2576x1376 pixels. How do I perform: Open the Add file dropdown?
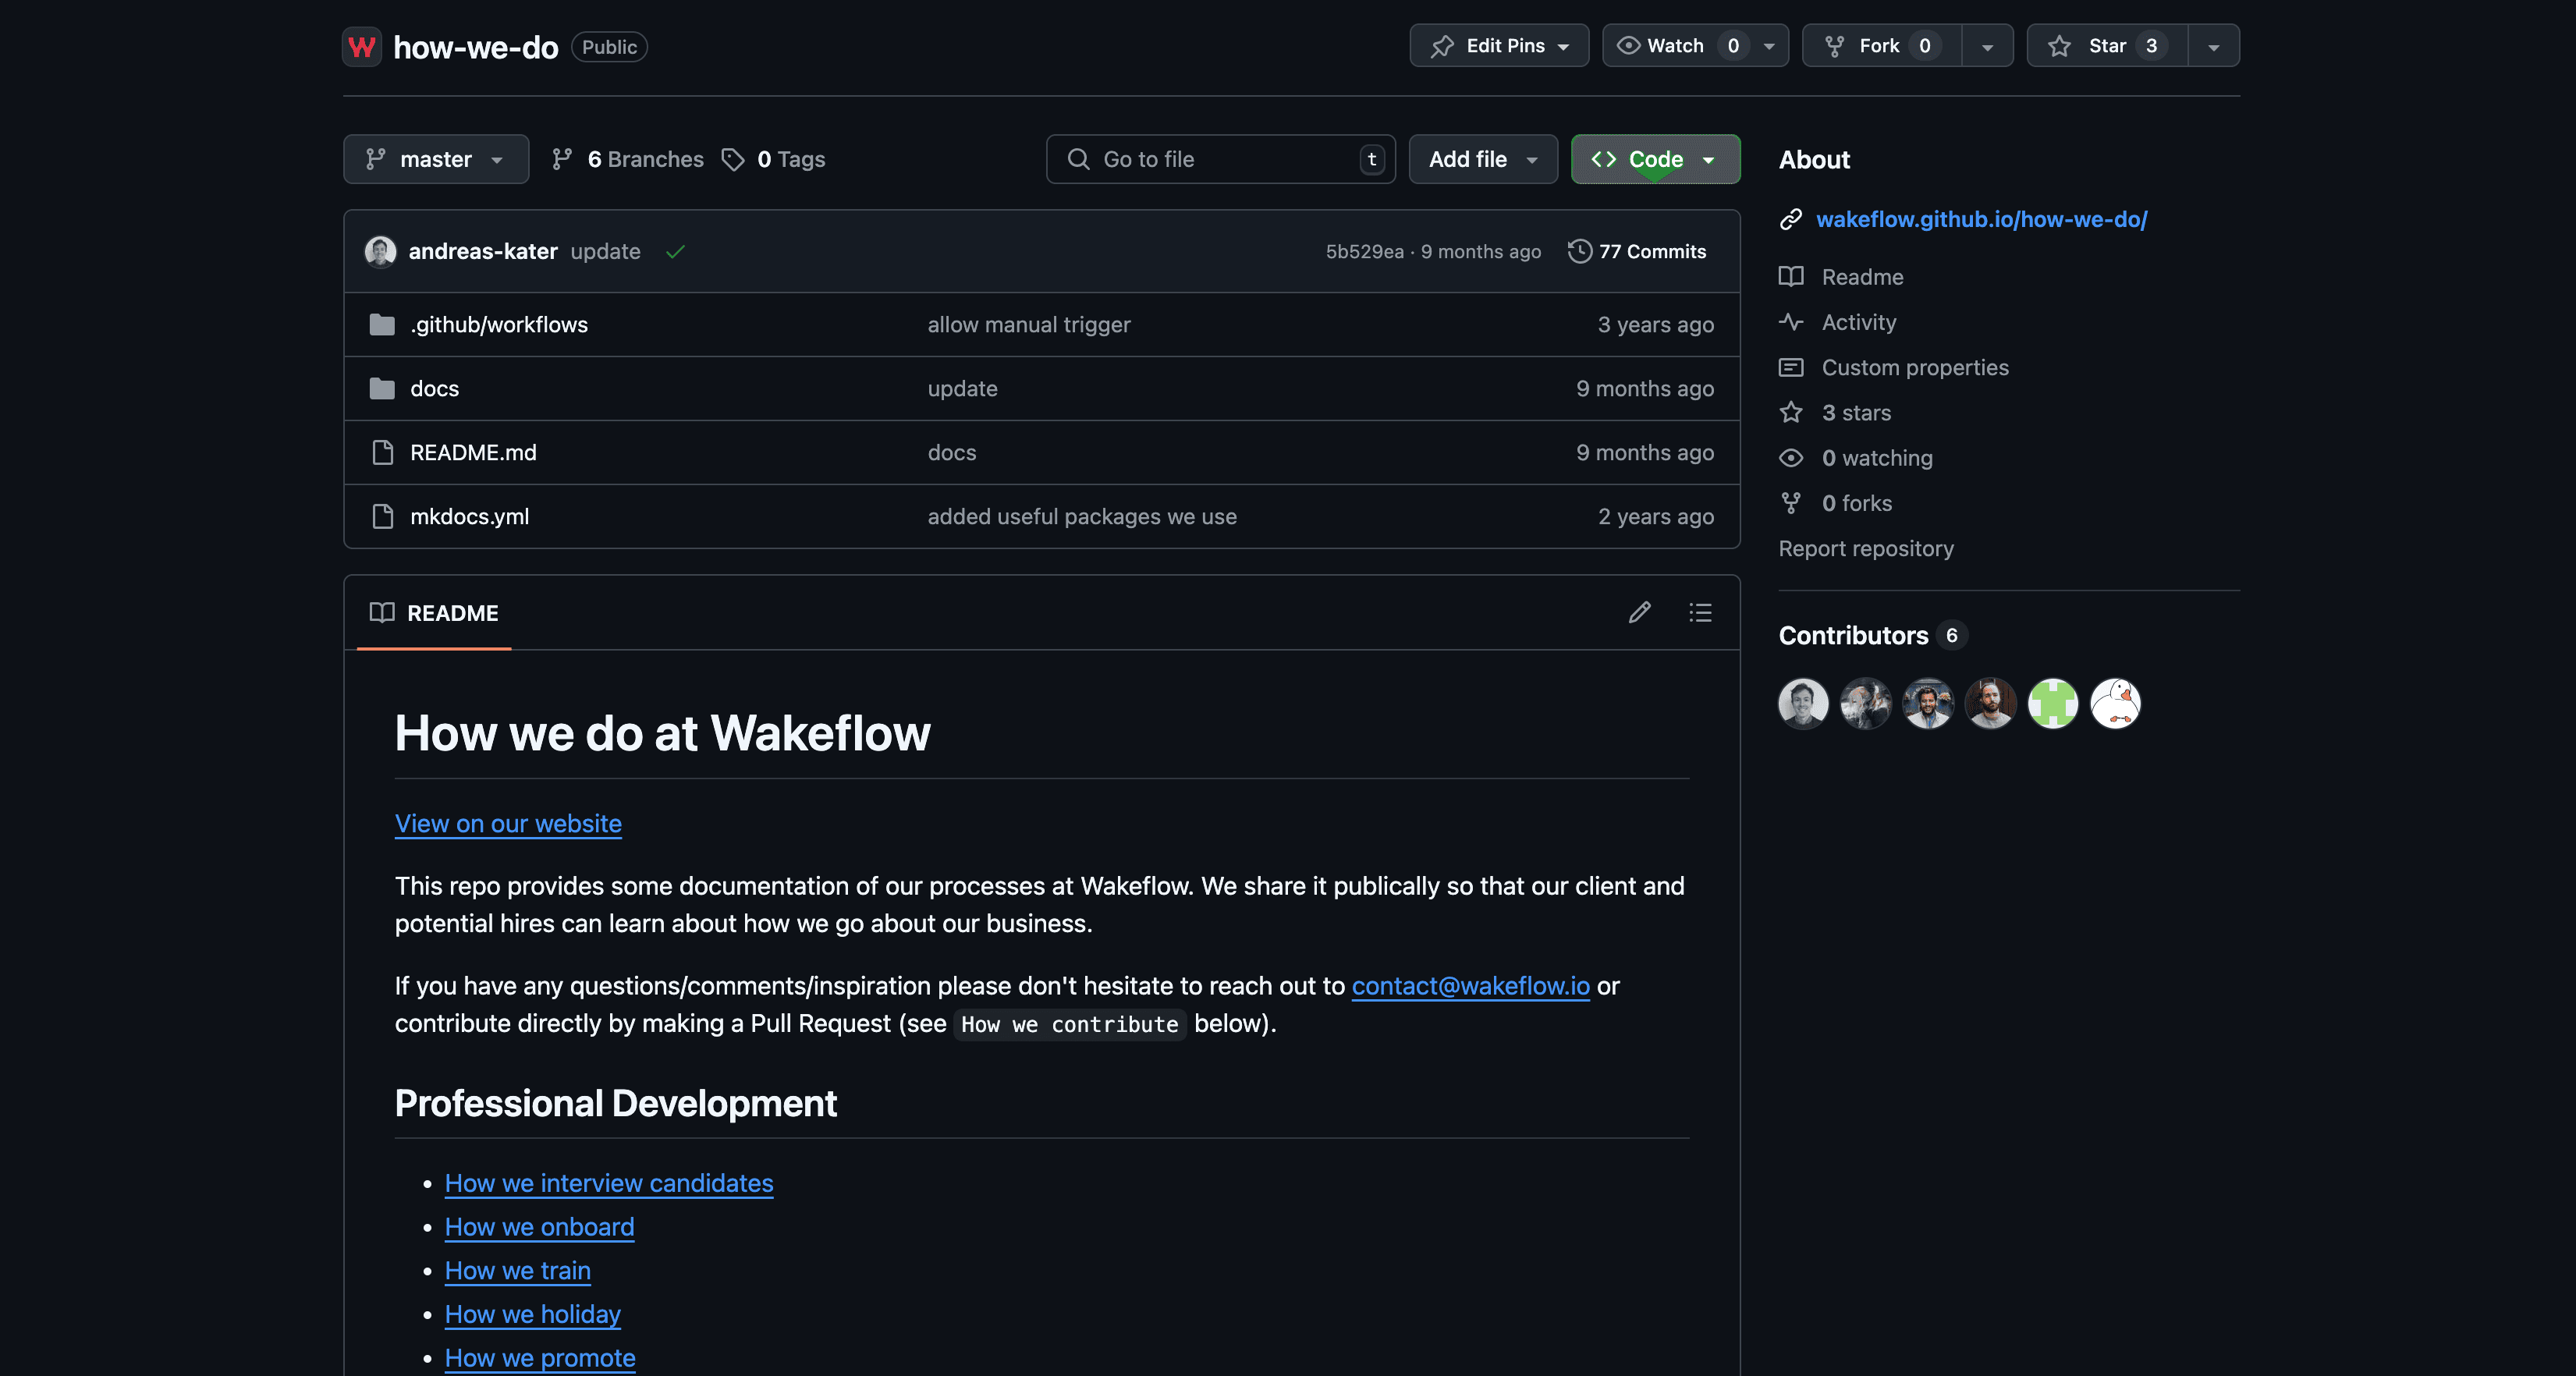1482,159
